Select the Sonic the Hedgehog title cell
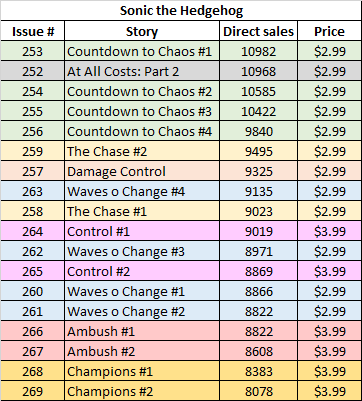This screenshot has width=362, height=401. (x=181, y=11)
